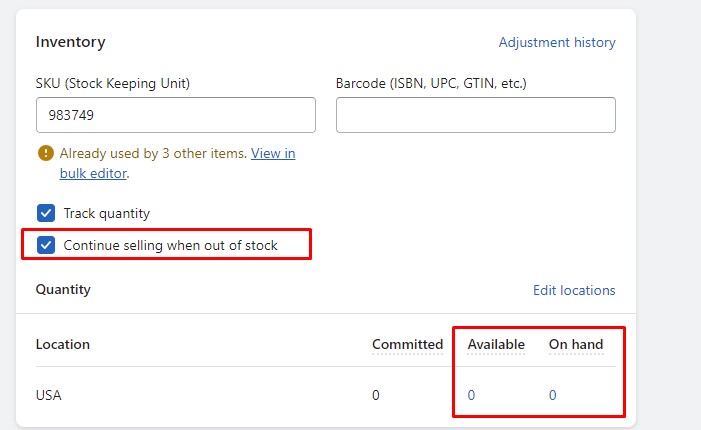Click the yellow warning icon beside SKU notice
Image resolution: width=701 pixels, height=430 pixels.
point(45,154)
